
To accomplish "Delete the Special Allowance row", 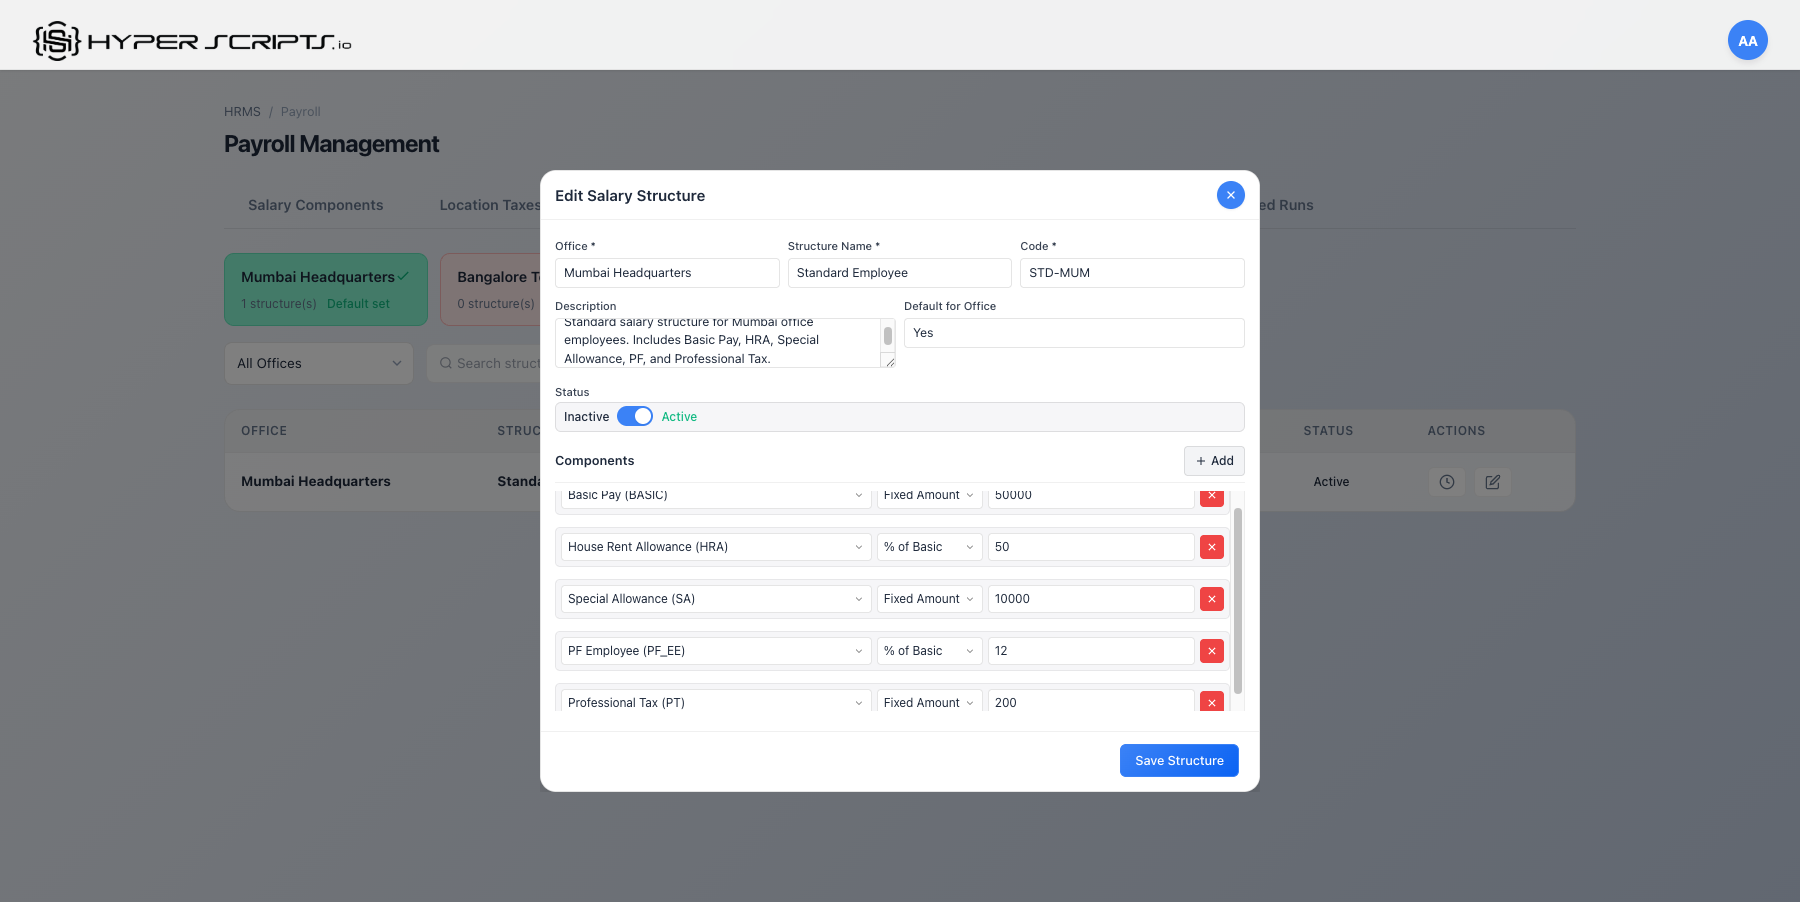I will [x=1211, y=599].
